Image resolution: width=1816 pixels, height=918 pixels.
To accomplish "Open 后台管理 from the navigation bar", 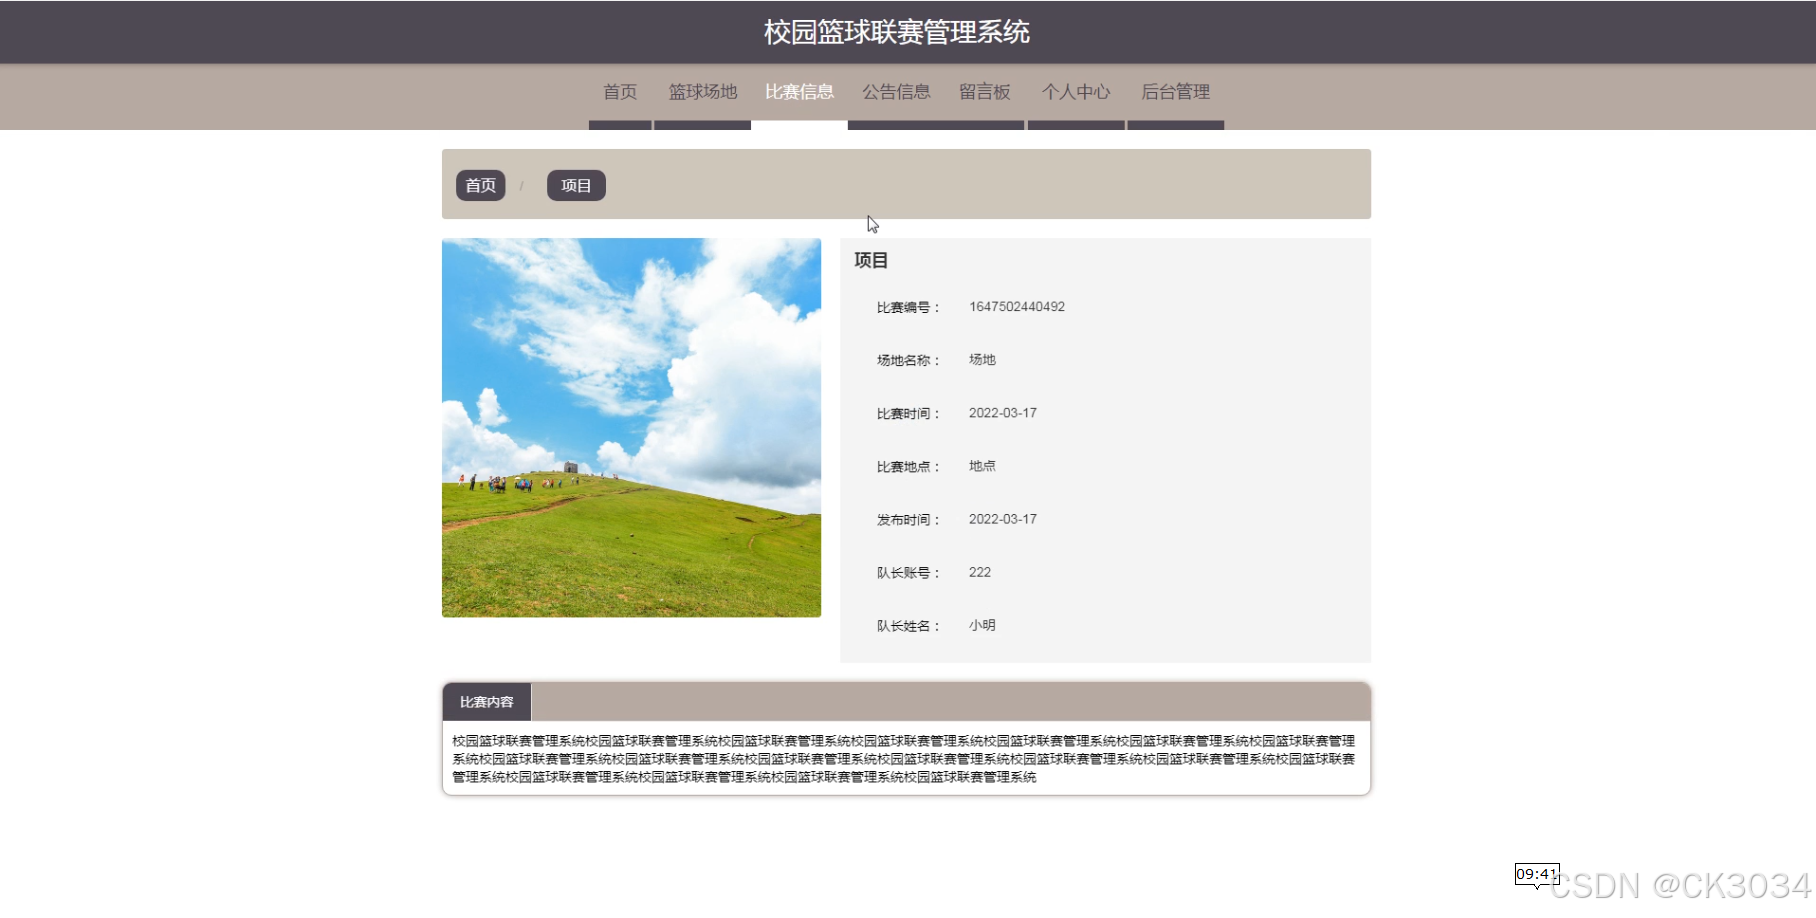I will click(1176, 92).
